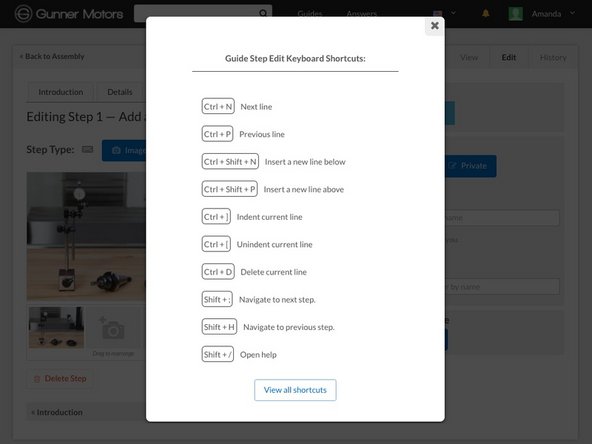Click the Ctrl + Shift + N key badge

click(x=230, y=162)
